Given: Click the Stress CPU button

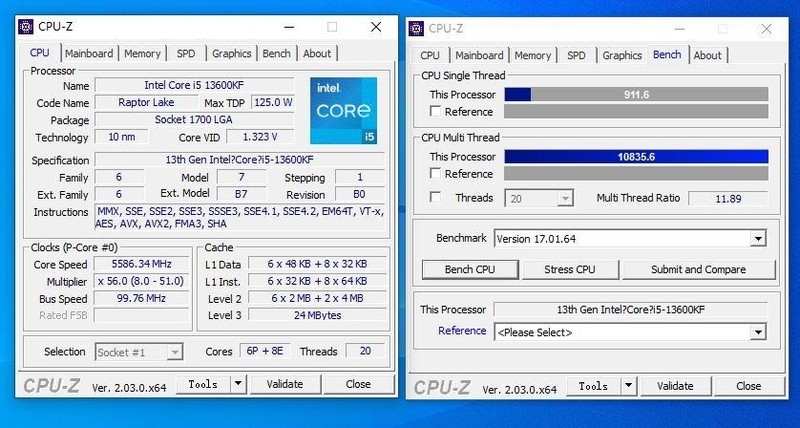Looking at the screenshot, I should [x=570, y=270].
